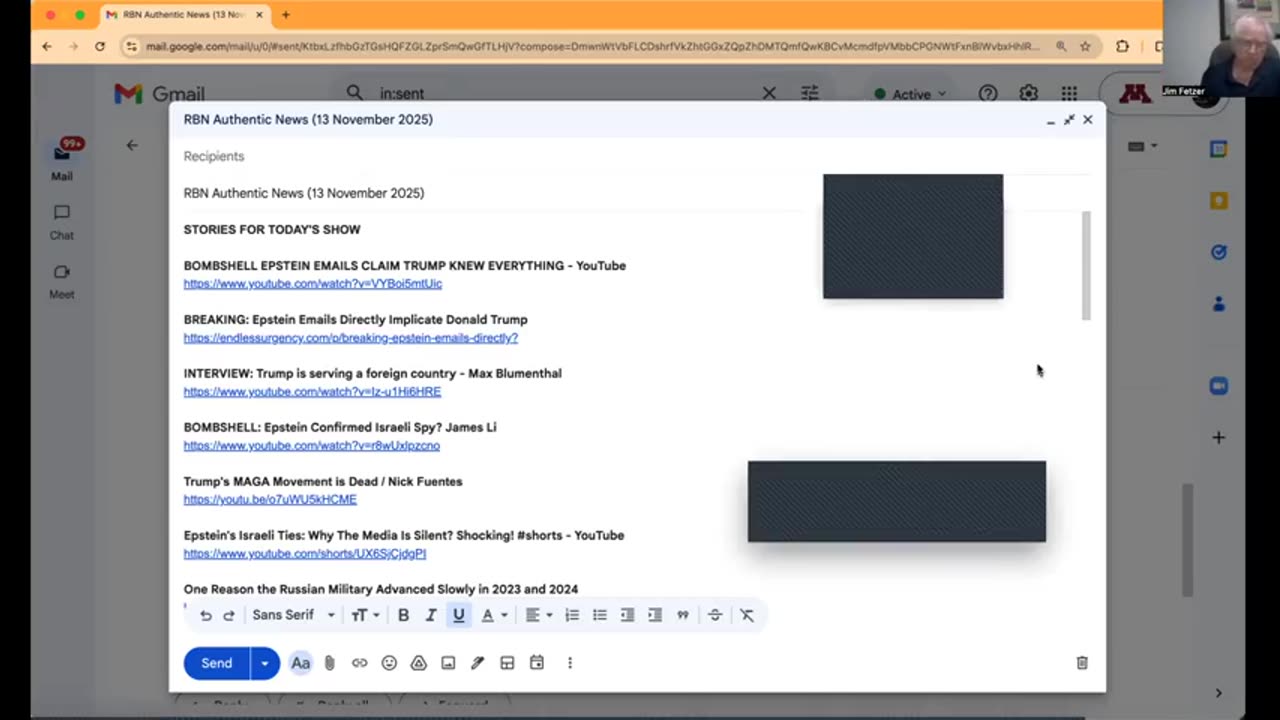Click the Recipients field
The height and width of the screenshot is (720, 1280).
click(x=635, y=156)
